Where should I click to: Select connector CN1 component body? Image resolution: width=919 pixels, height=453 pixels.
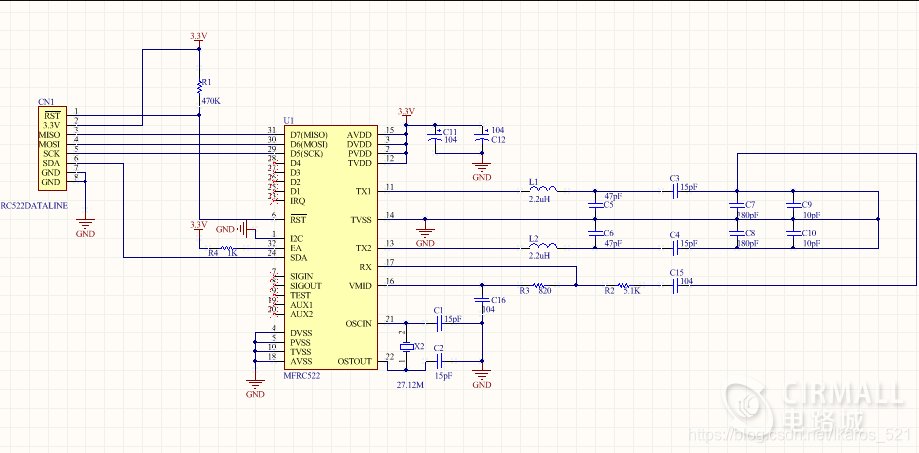click(53, 148)
